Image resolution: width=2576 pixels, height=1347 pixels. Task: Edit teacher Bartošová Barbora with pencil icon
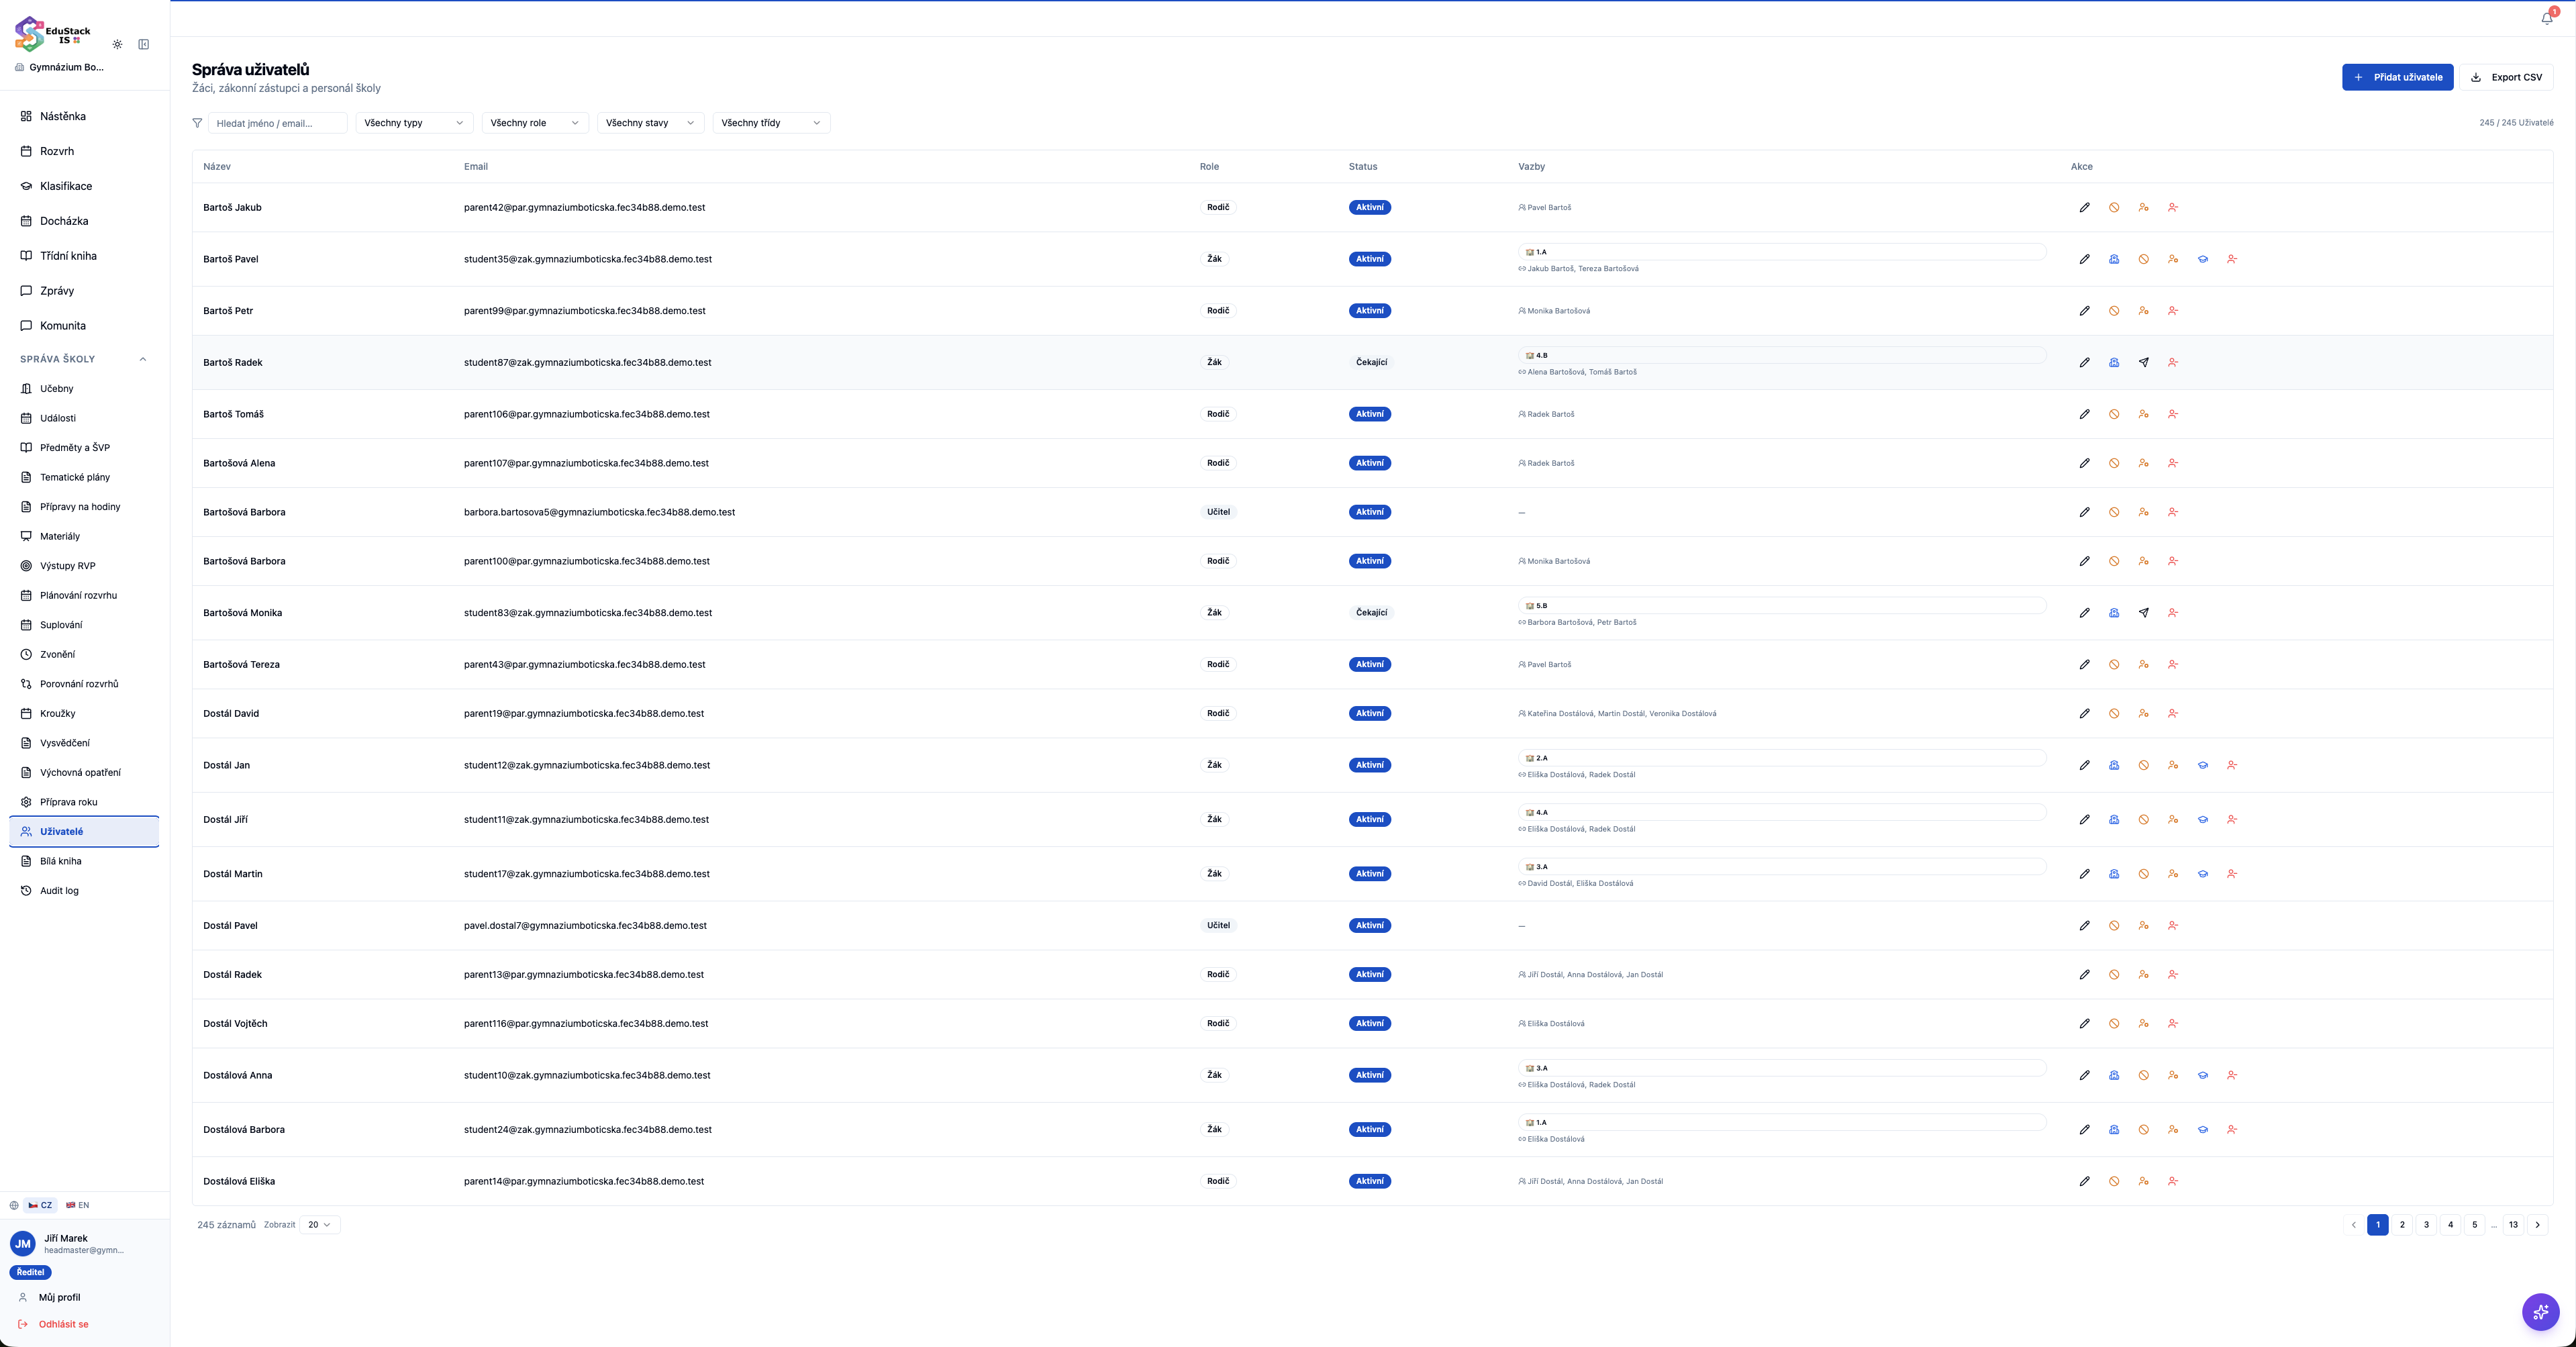point(2084,512)
